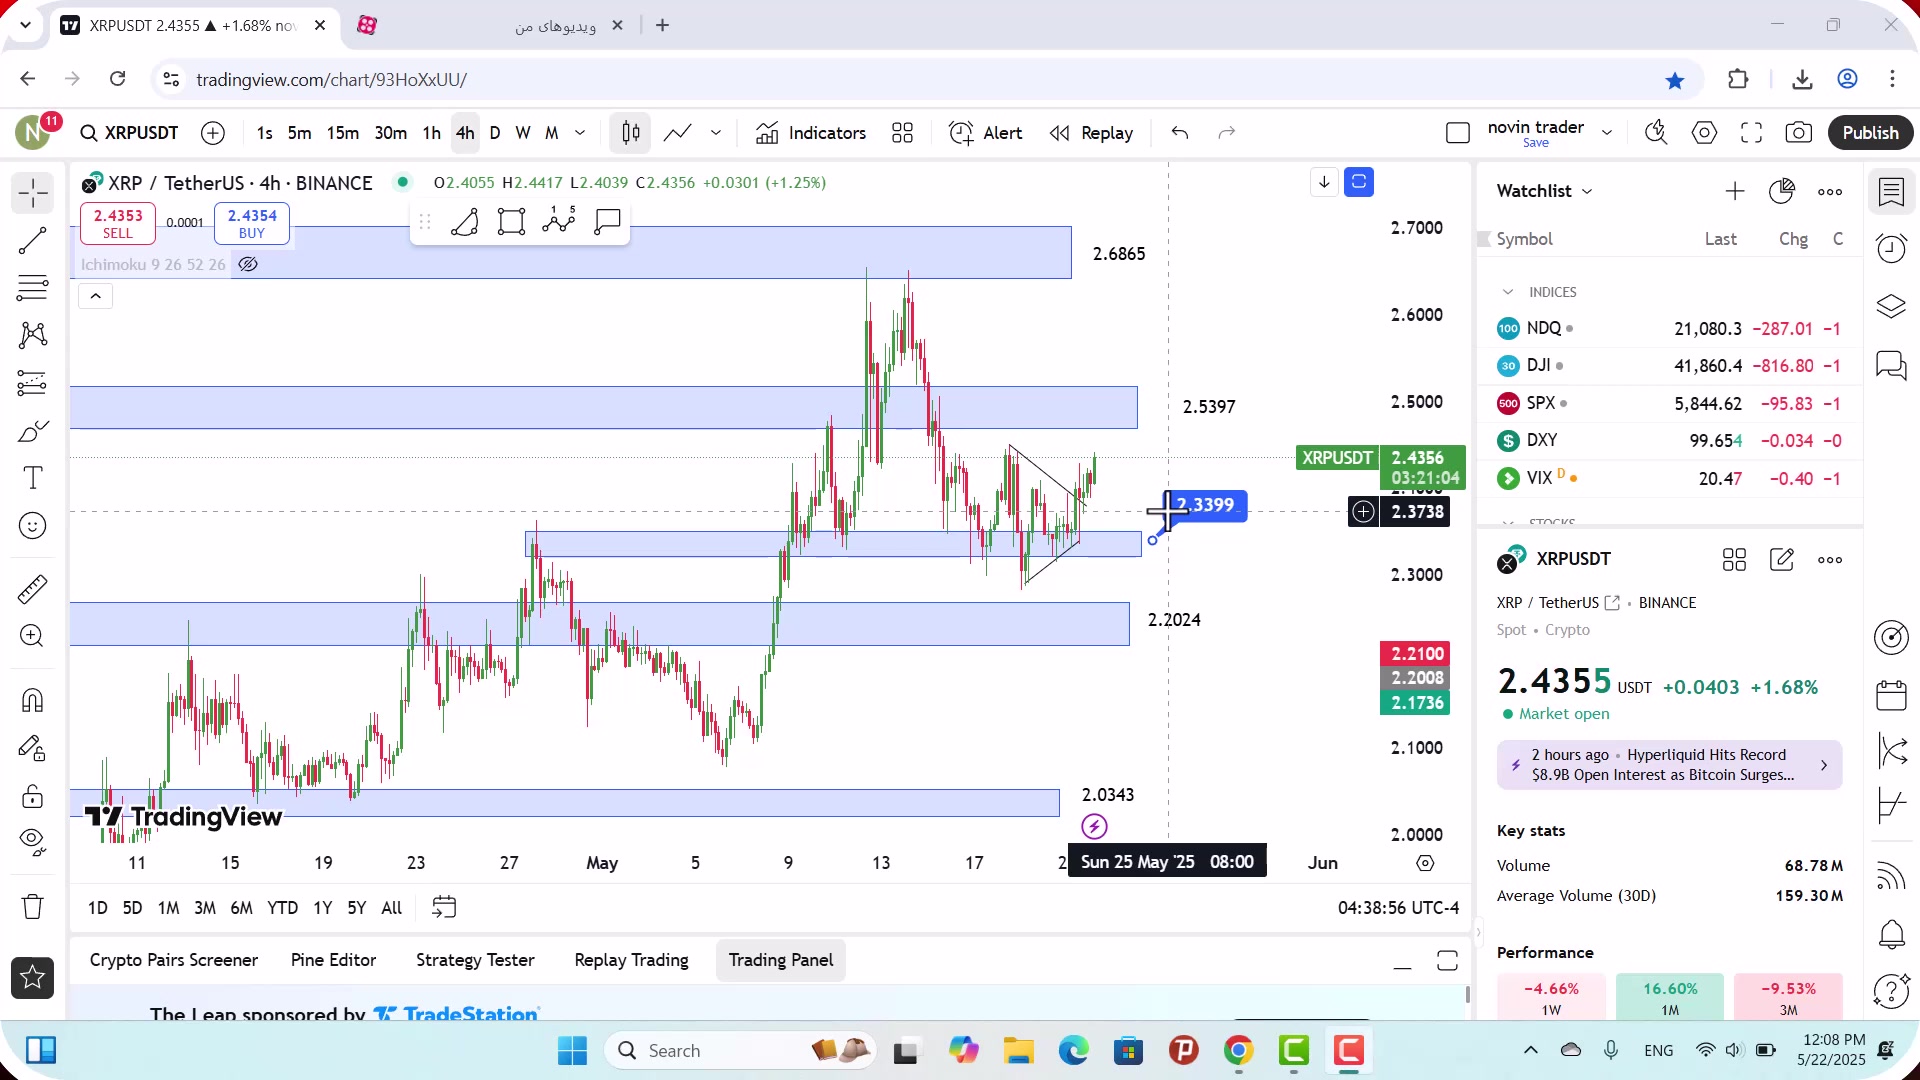
Task: Activate the zoom in tool
Action: (x=32, y=636)
